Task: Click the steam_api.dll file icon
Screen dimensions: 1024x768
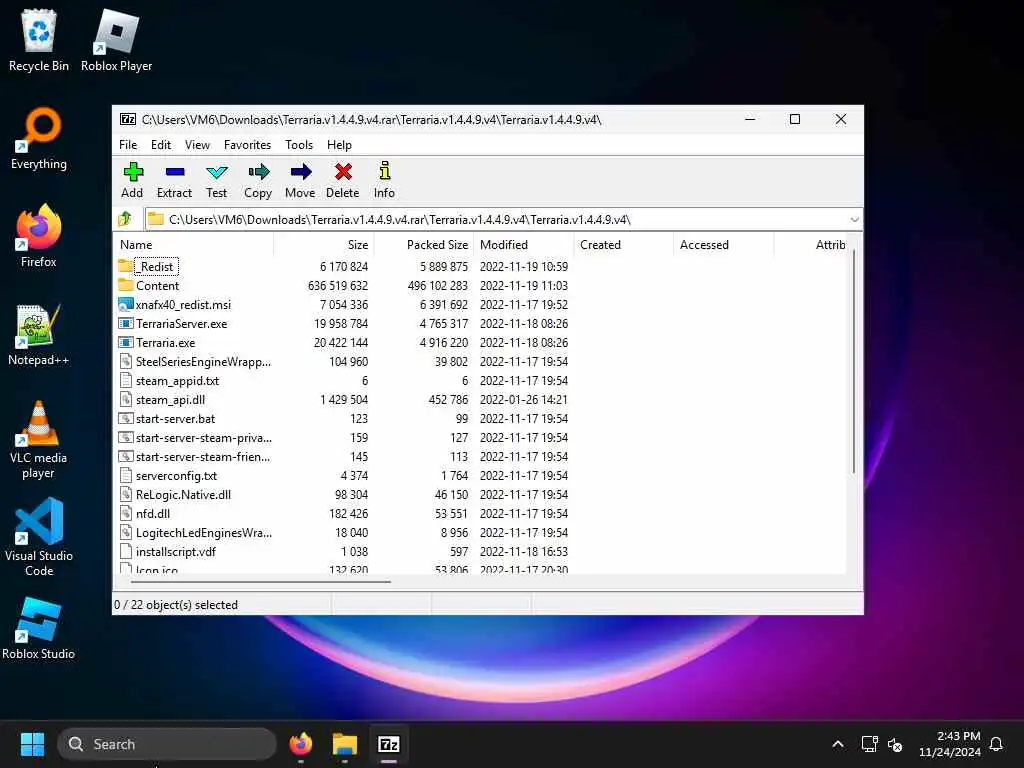Action: pos(125,400)
